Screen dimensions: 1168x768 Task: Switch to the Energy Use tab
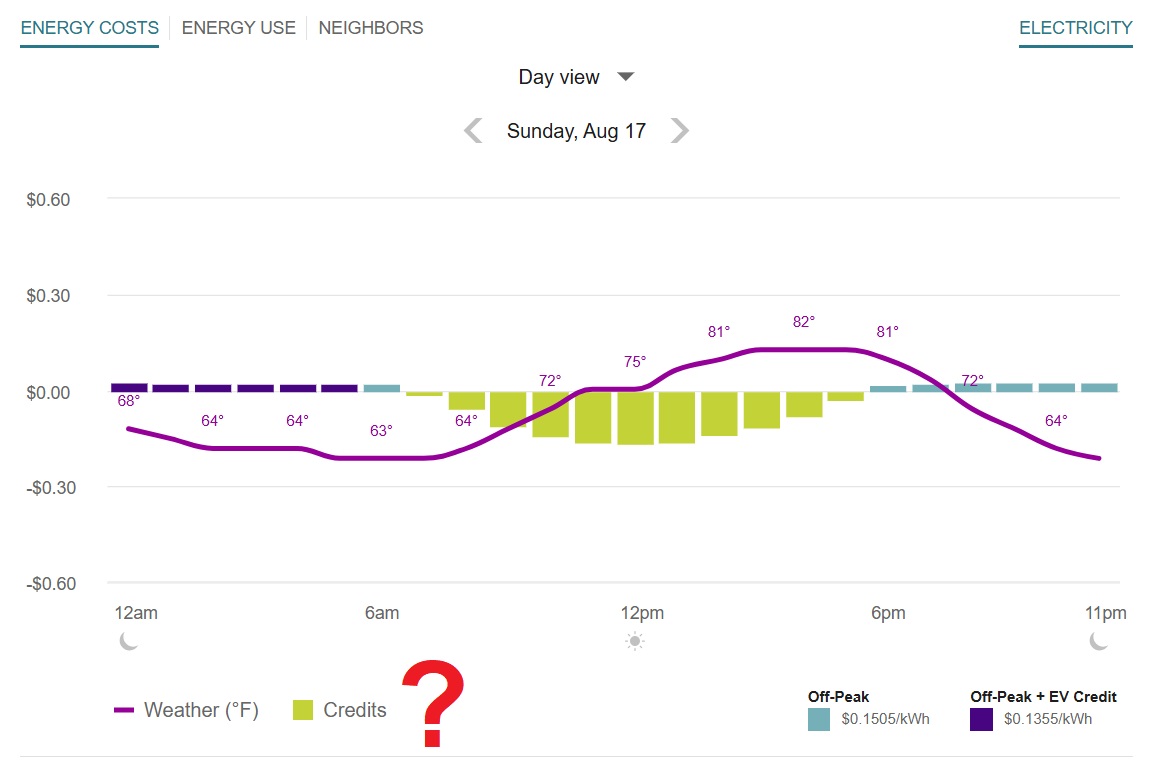click(239, 28)
